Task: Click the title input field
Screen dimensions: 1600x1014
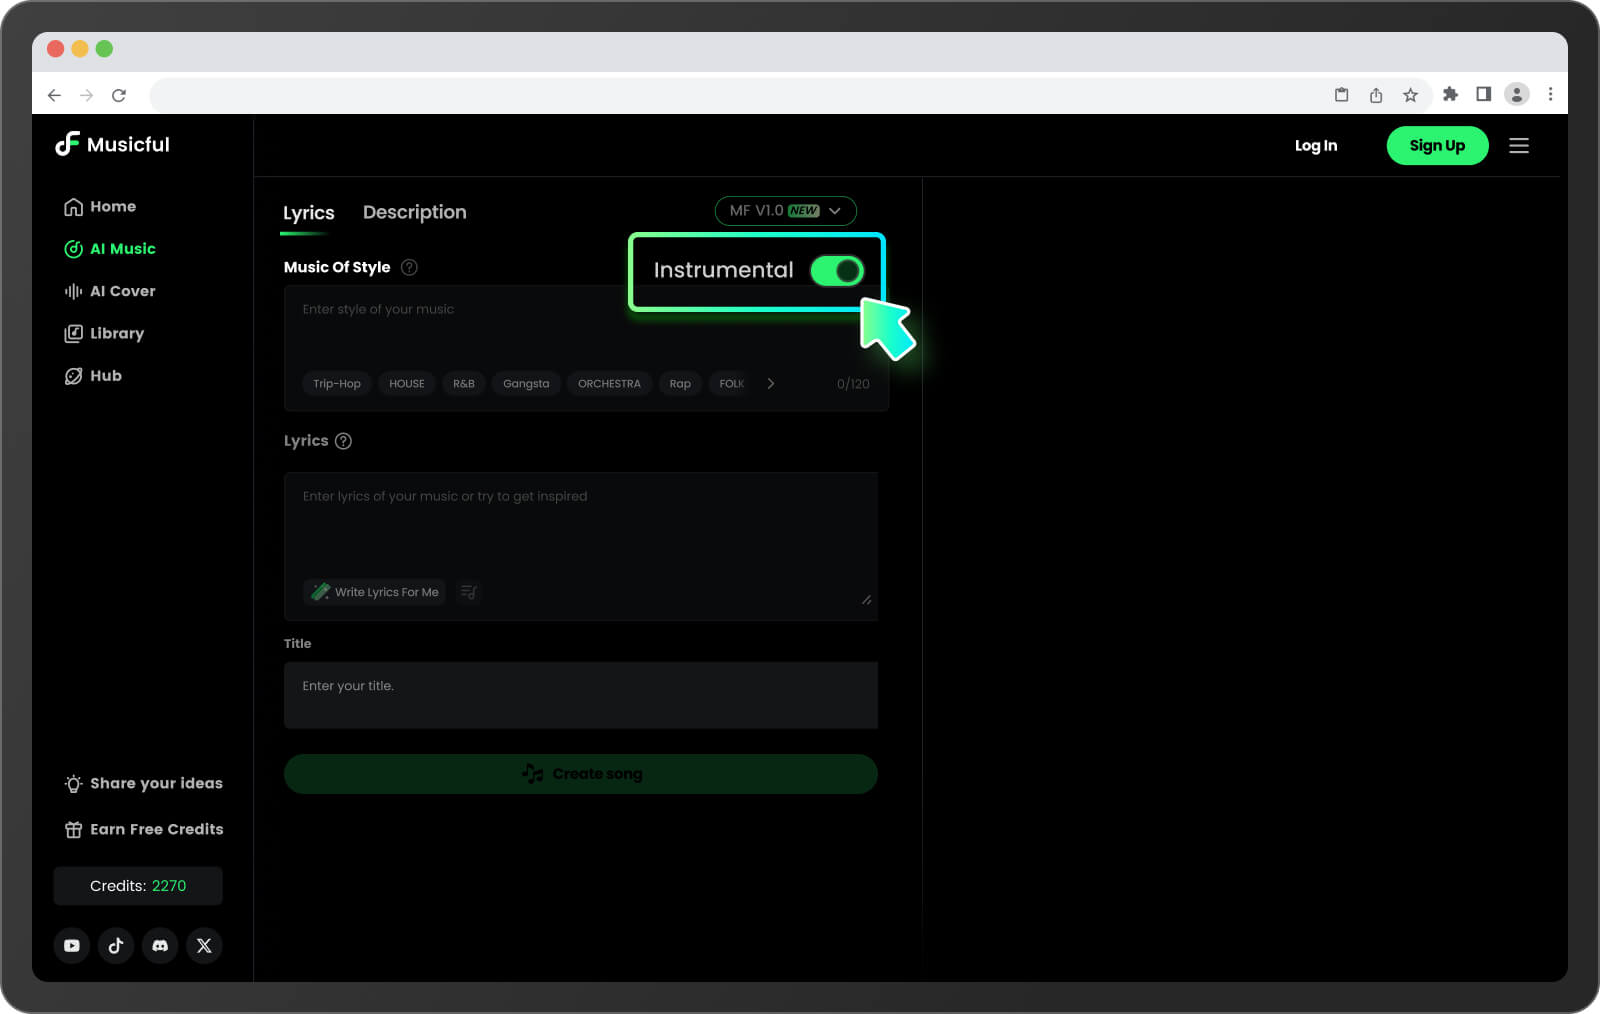Action: pyautogui.click(x=581, y=695)
